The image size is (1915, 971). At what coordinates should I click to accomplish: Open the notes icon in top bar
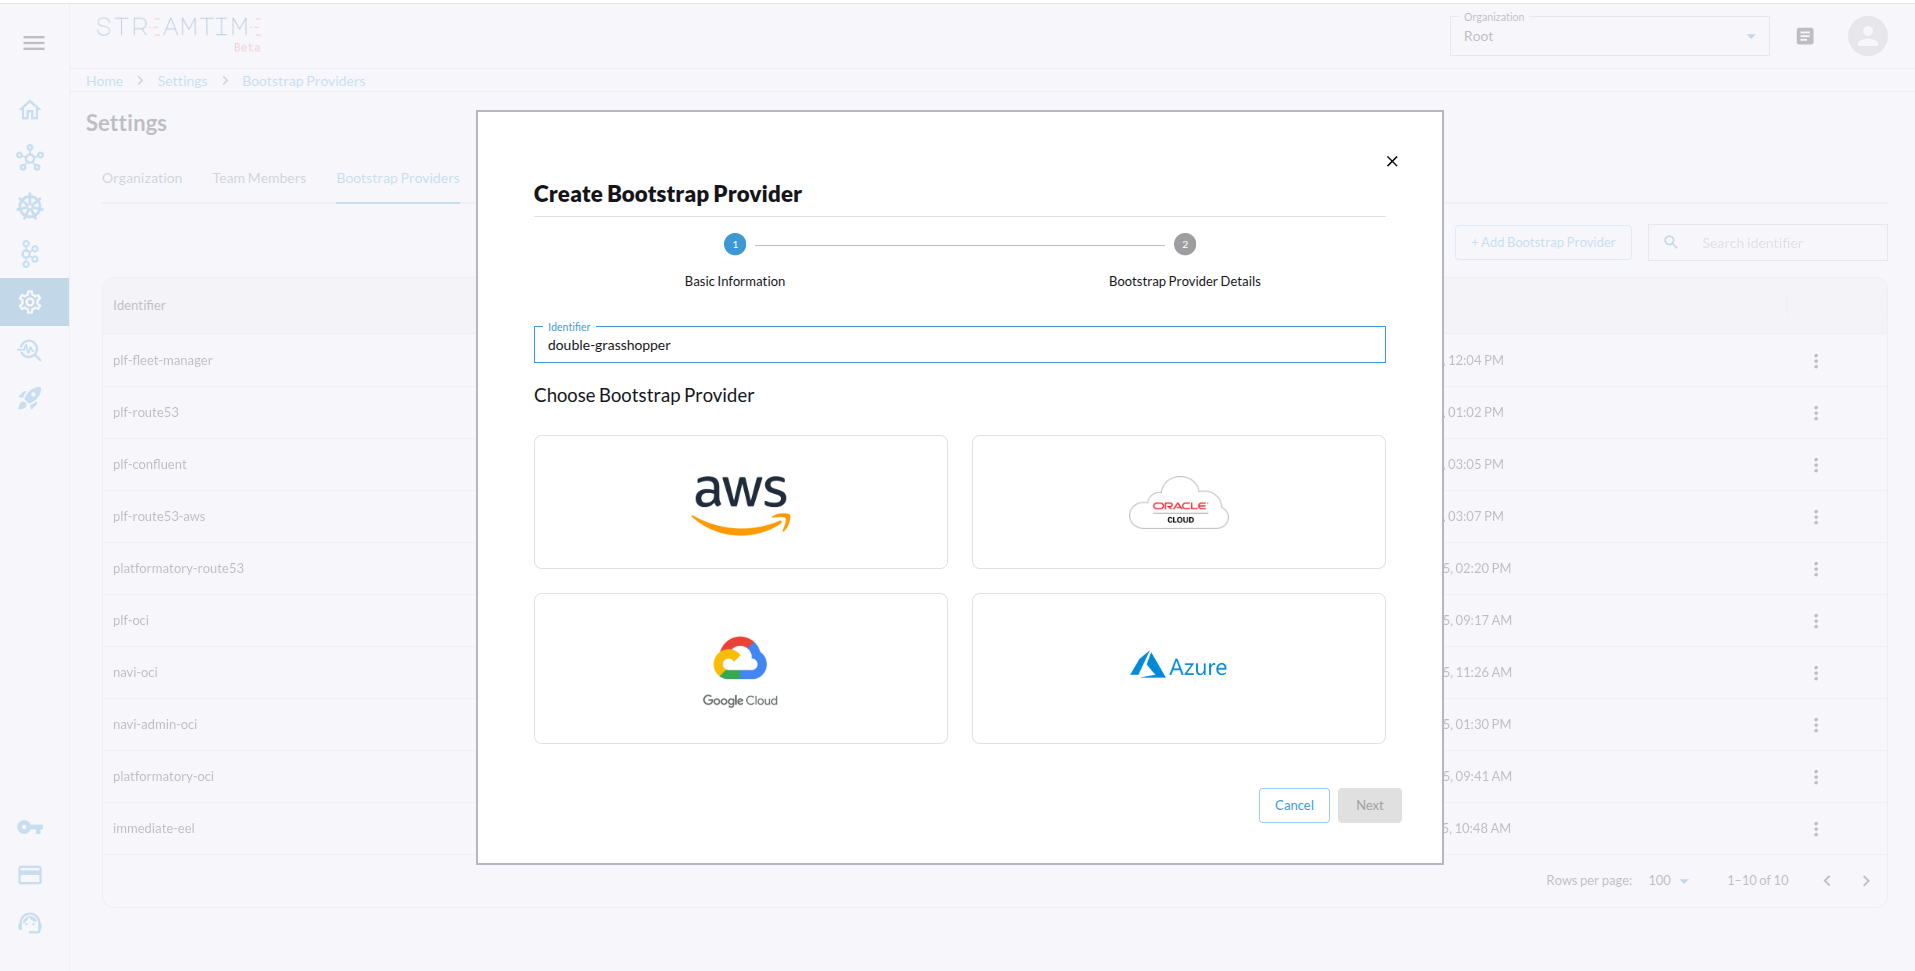coord(1805,36)
